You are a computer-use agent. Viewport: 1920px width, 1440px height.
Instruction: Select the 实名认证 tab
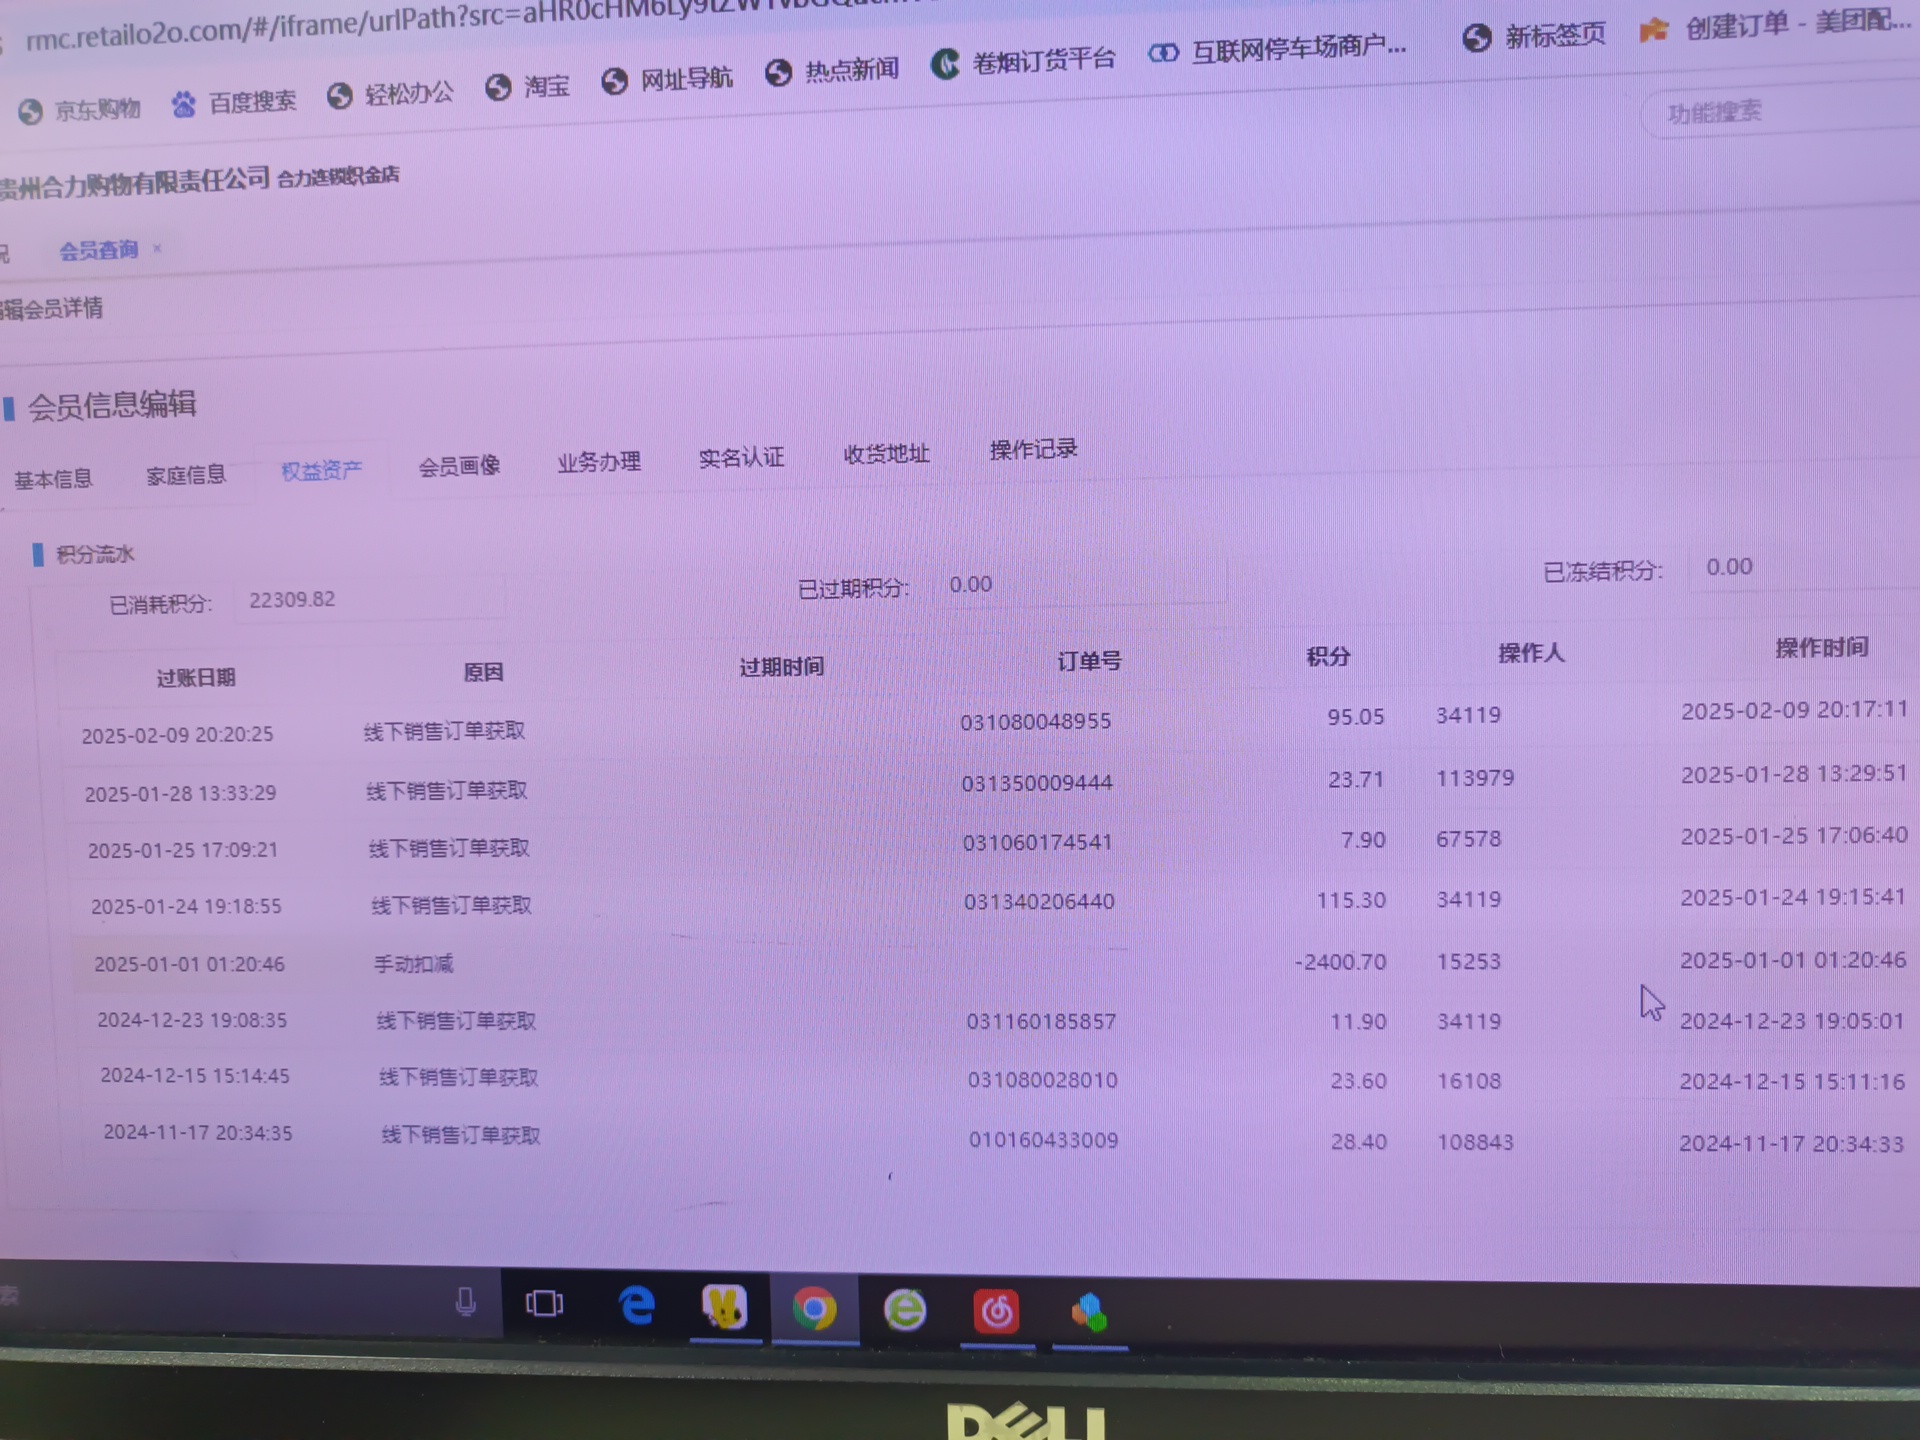pyautogui.click(x=741, y=458)
